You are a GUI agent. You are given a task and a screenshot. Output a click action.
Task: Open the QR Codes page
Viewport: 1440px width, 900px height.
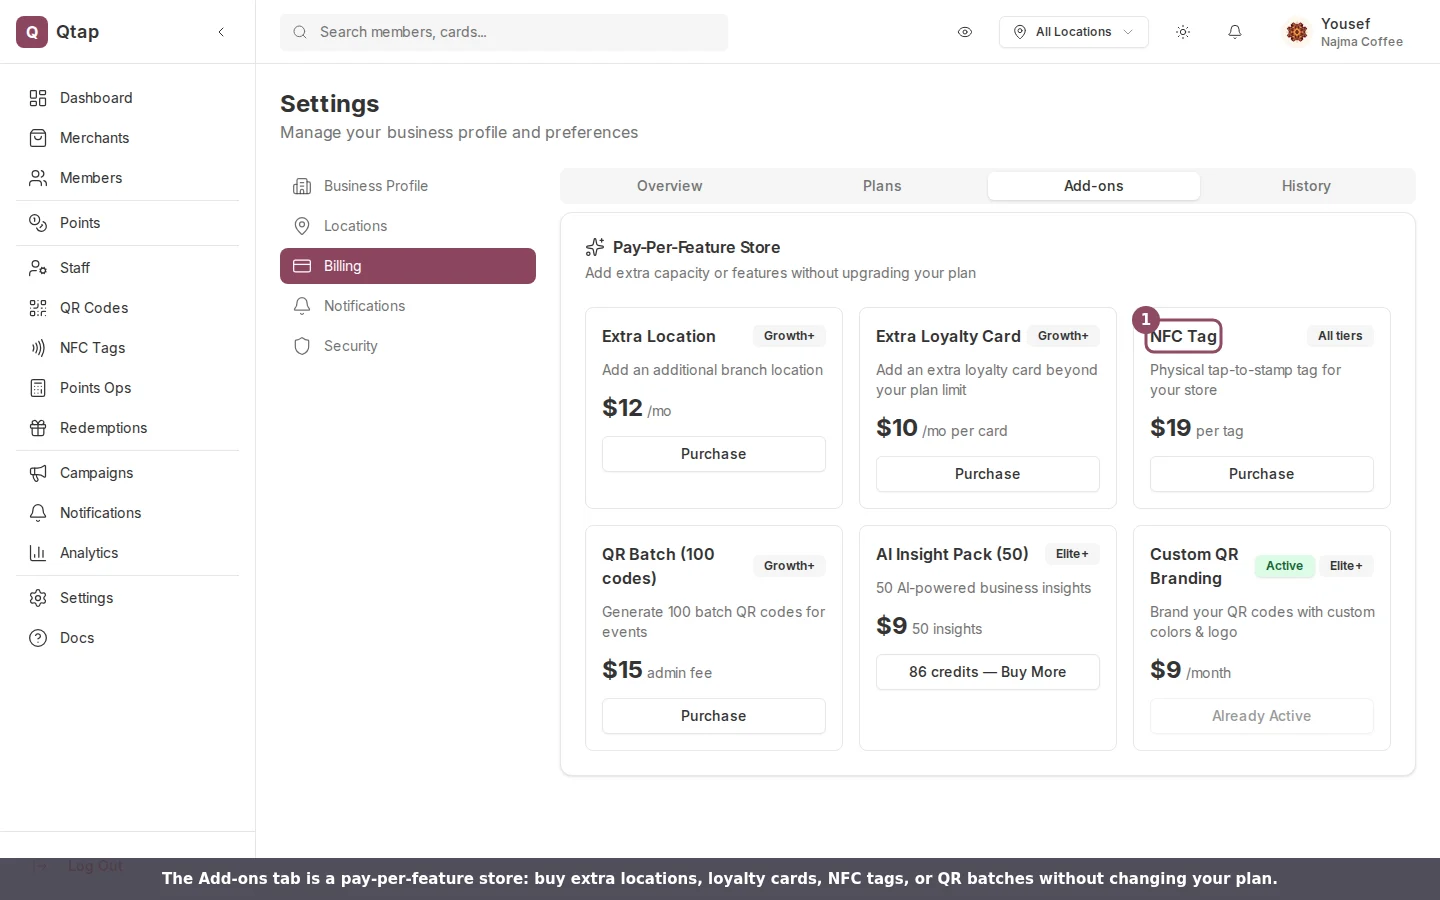[128, 308]
